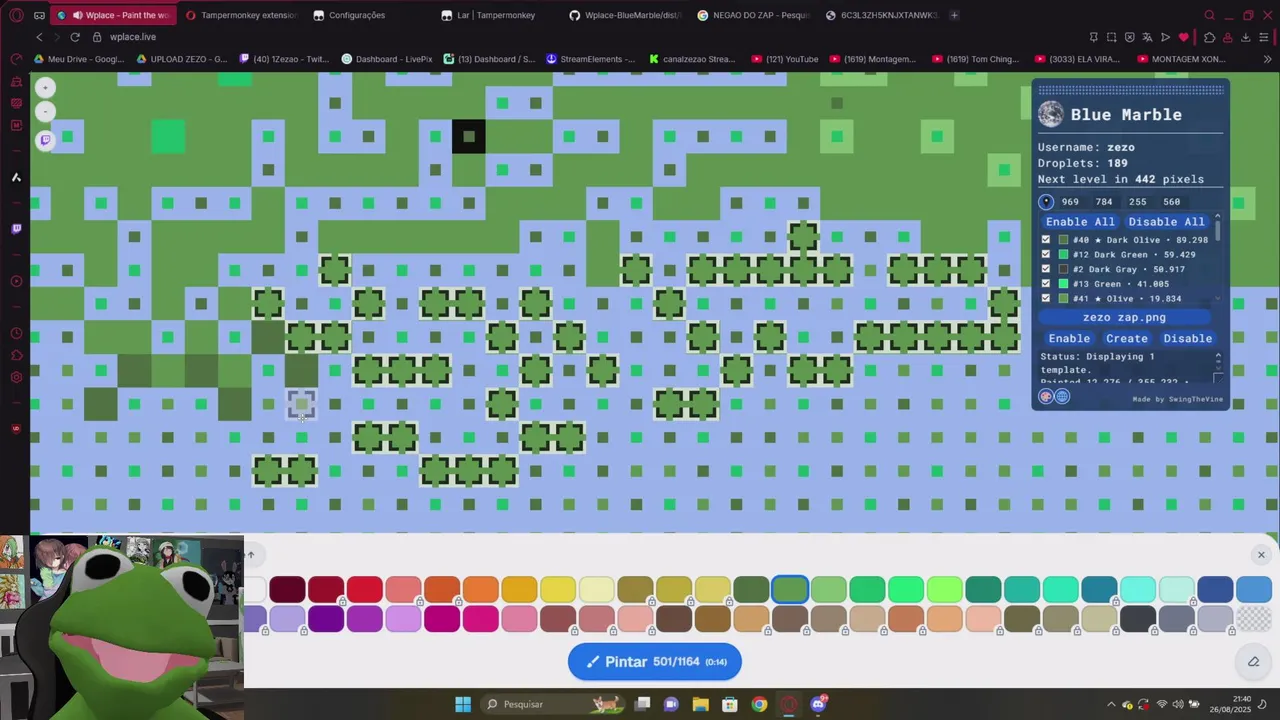Click the zezo zap.png file button
Screen dimensions: 1280x720
[1124, 317]
